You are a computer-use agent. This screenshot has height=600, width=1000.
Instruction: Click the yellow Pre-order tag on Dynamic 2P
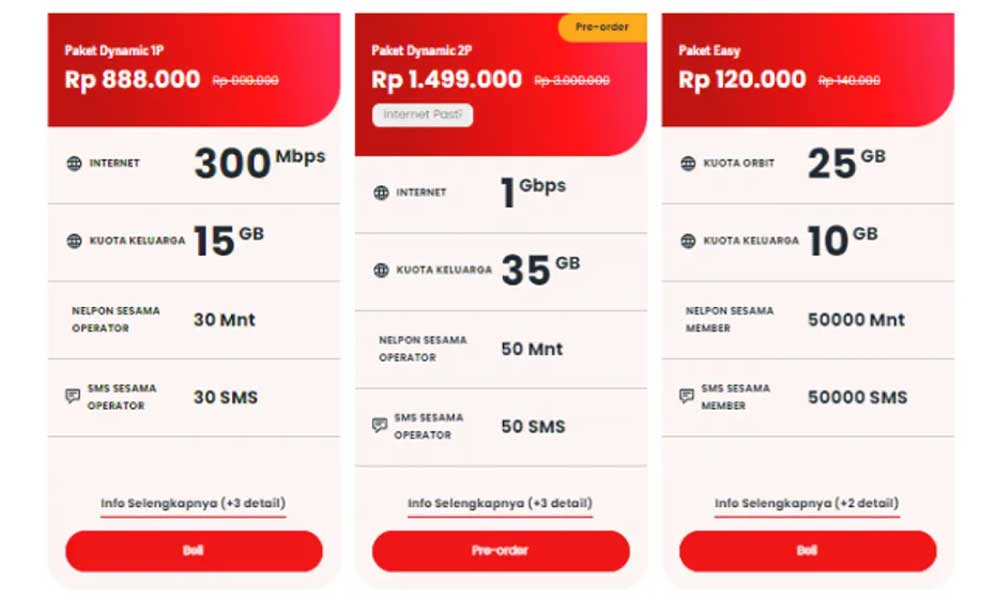click(x=602, y=27)
